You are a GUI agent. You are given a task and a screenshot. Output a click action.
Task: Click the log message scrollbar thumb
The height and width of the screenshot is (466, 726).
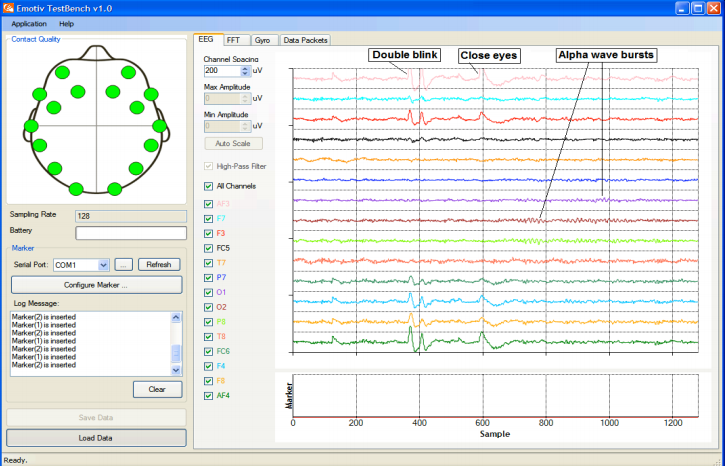[176, 353]
